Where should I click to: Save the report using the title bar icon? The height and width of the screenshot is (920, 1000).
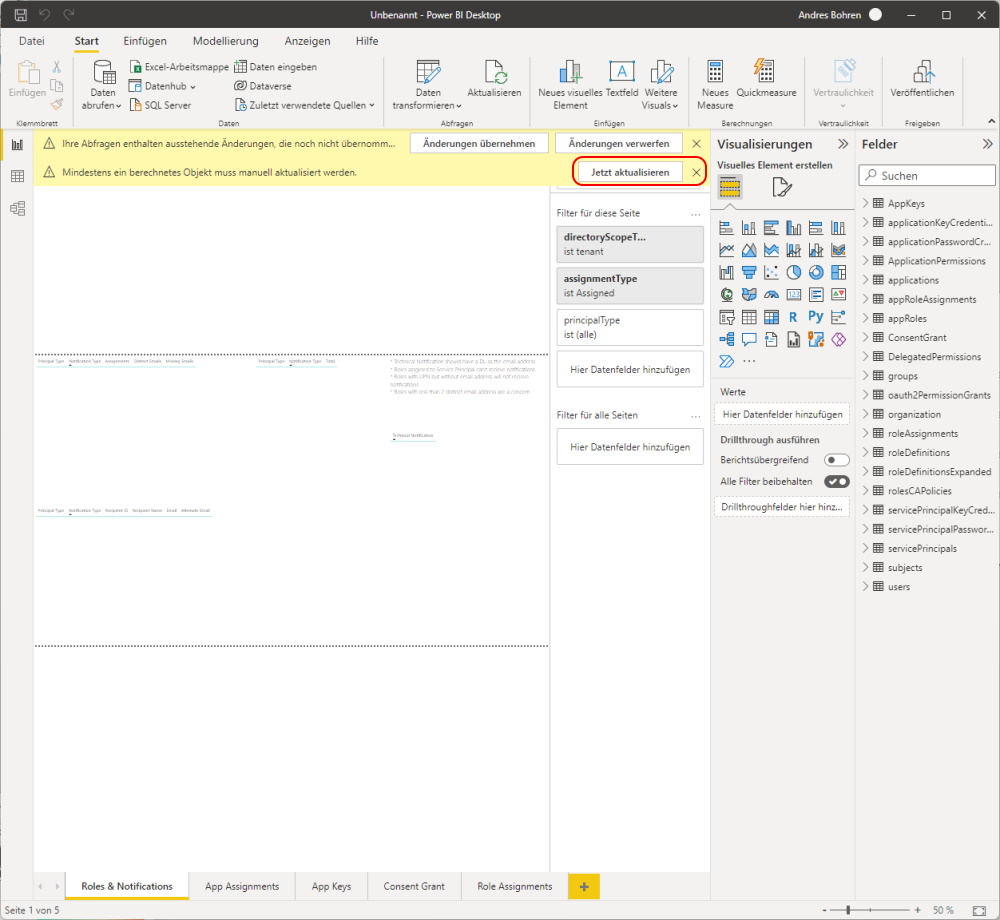(x=20, y=15)
